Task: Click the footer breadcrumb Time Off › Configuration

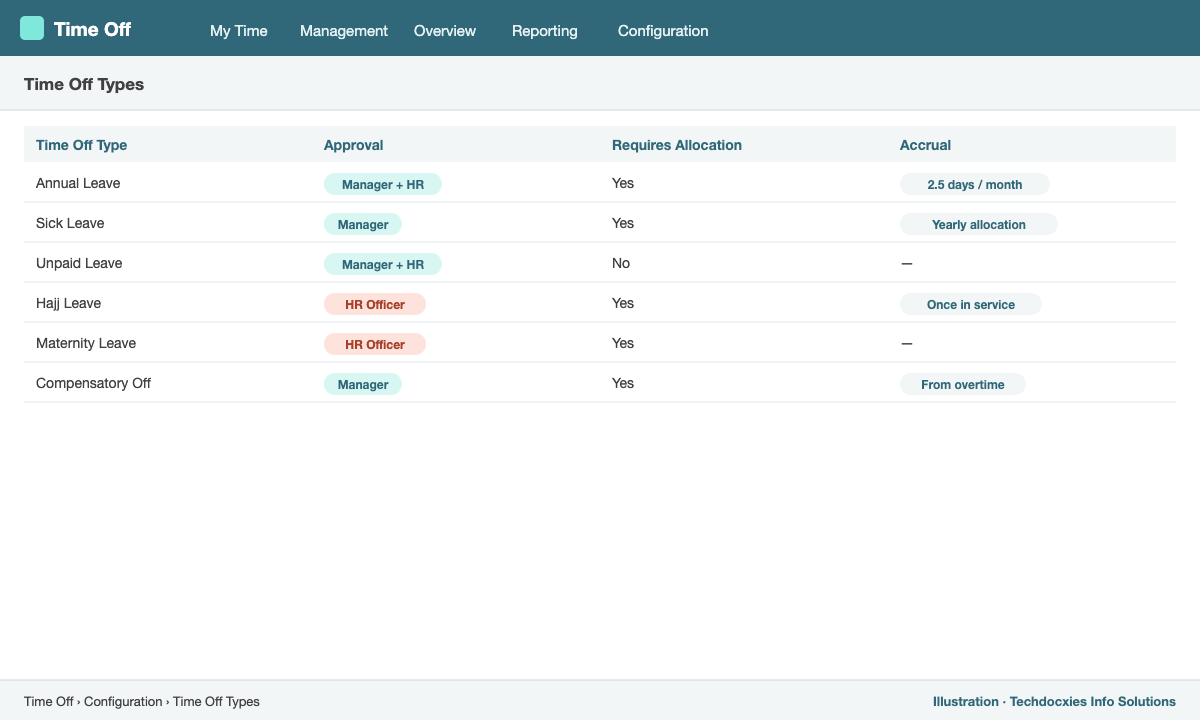Action: click(x=93, y=701)
